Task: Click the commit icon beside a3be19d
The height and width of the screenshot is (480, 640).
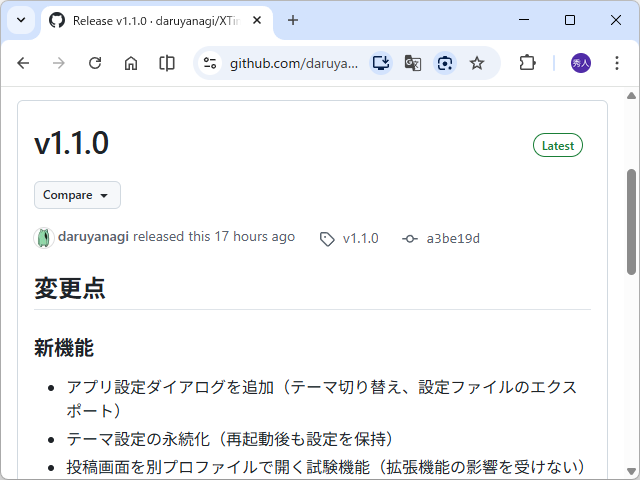Action: pos(410,239)
